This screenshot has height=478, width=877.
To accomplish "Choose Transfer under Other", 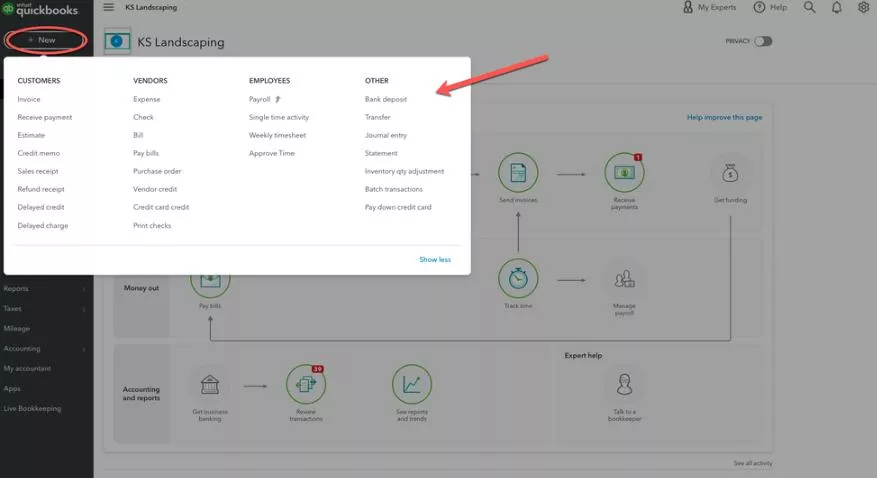I will [x=378, y=117].
